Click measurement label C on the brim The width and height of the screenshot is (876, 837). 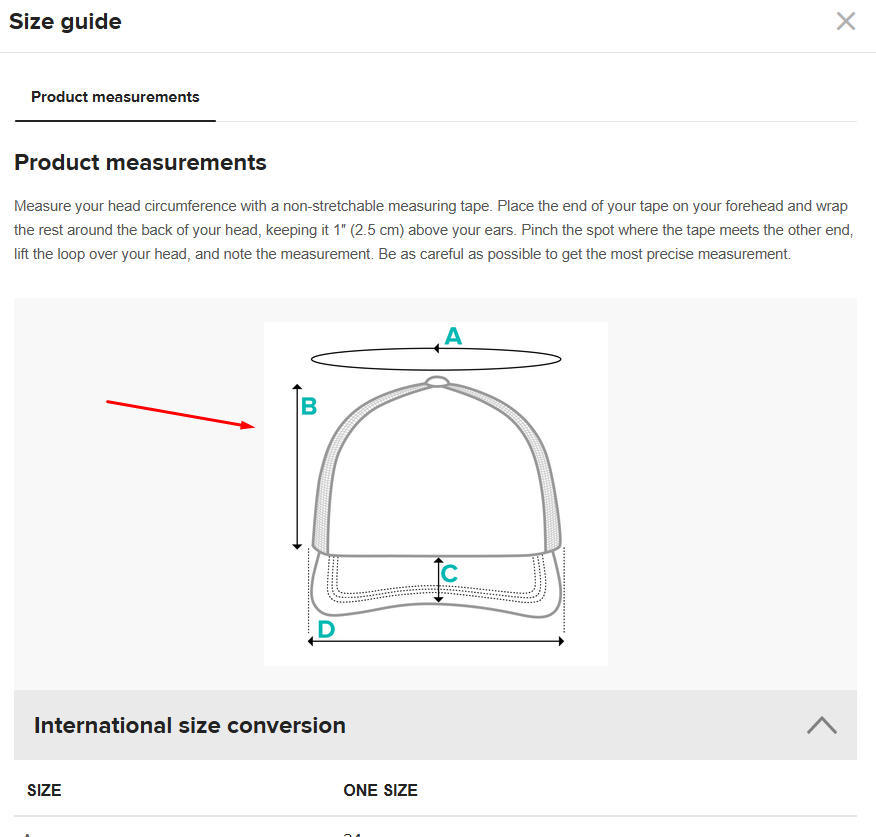pyautogui.click(x=449, y=574)
